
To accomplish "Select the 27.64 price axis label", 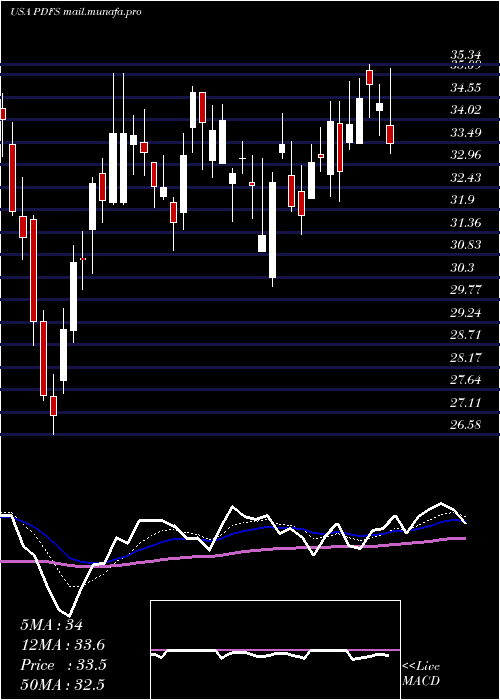I will click(x=466, y=380).
